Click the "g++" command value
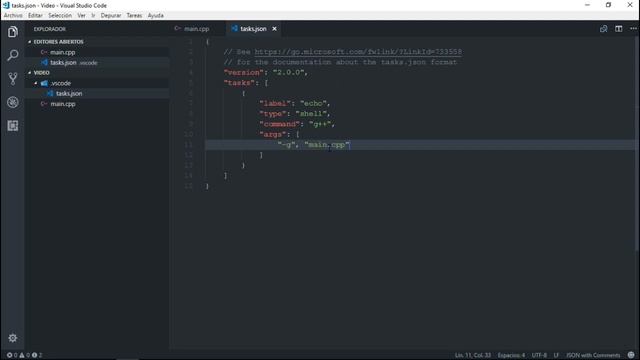 pos(320,124)
